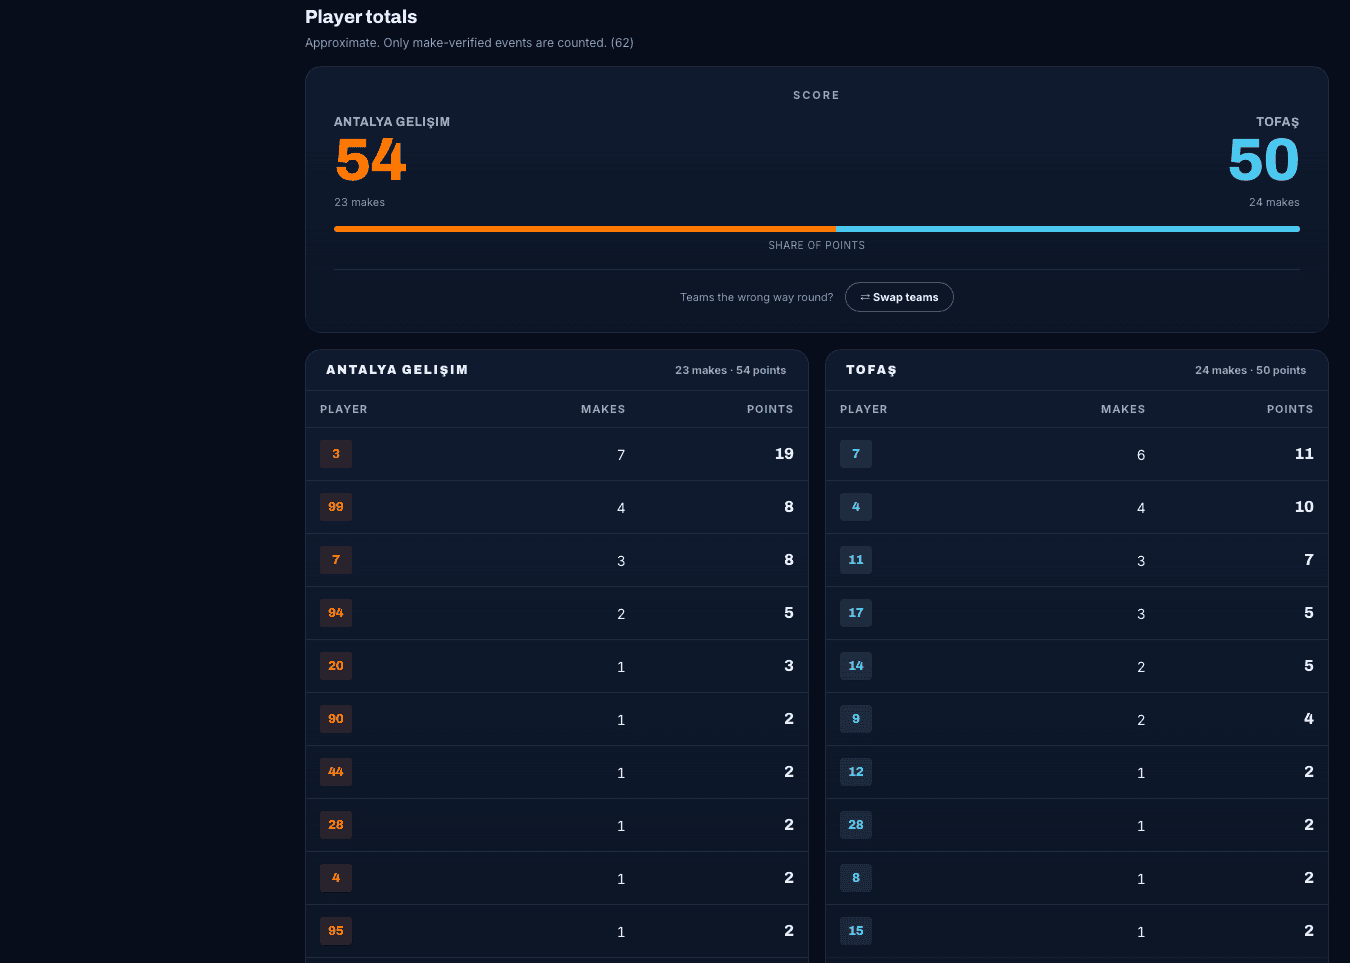Select player 4 badge in Antalya Gelişim table
This screenshot has height=963, width=1350.
[x=336, y=878]
